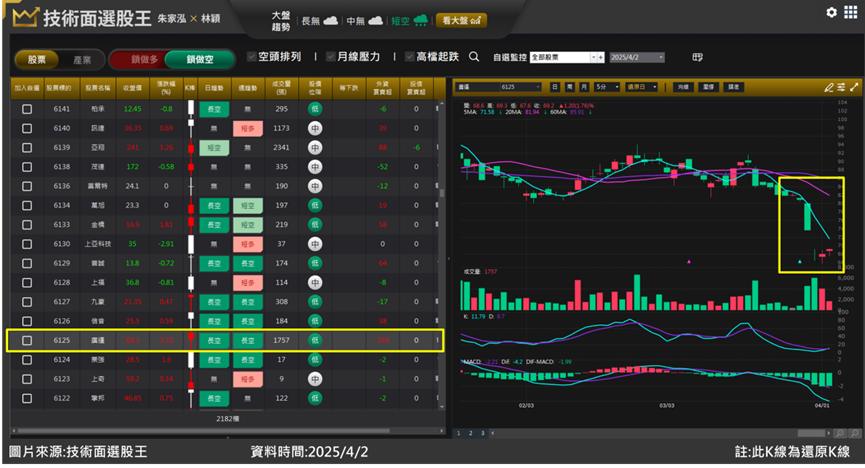
Task: Toggle the 高檔起跌 checkbox
Action: click(x=410, y=56)
